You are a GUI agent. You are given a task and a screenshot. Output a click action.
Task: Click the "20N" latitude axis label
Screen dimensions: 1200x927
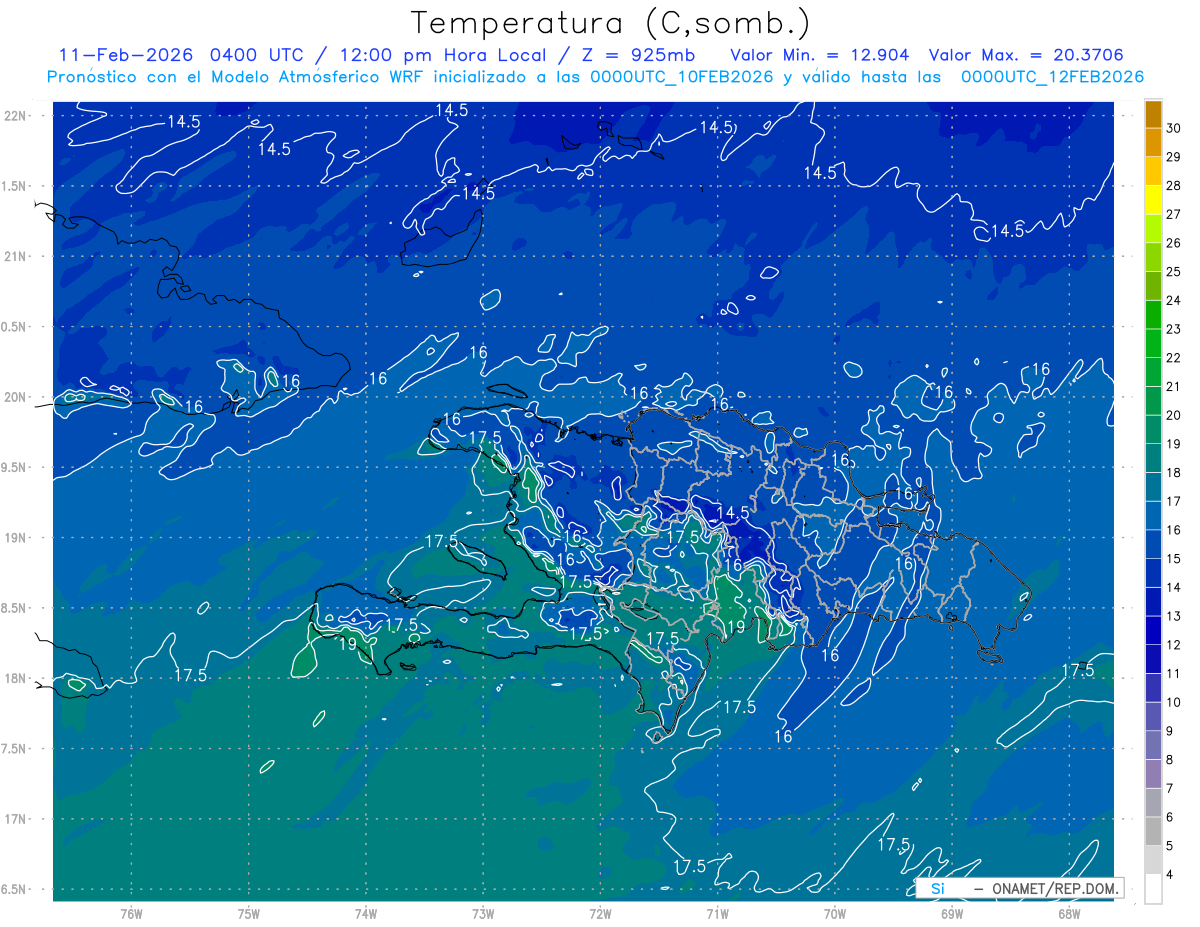click(x=17, y=397)
